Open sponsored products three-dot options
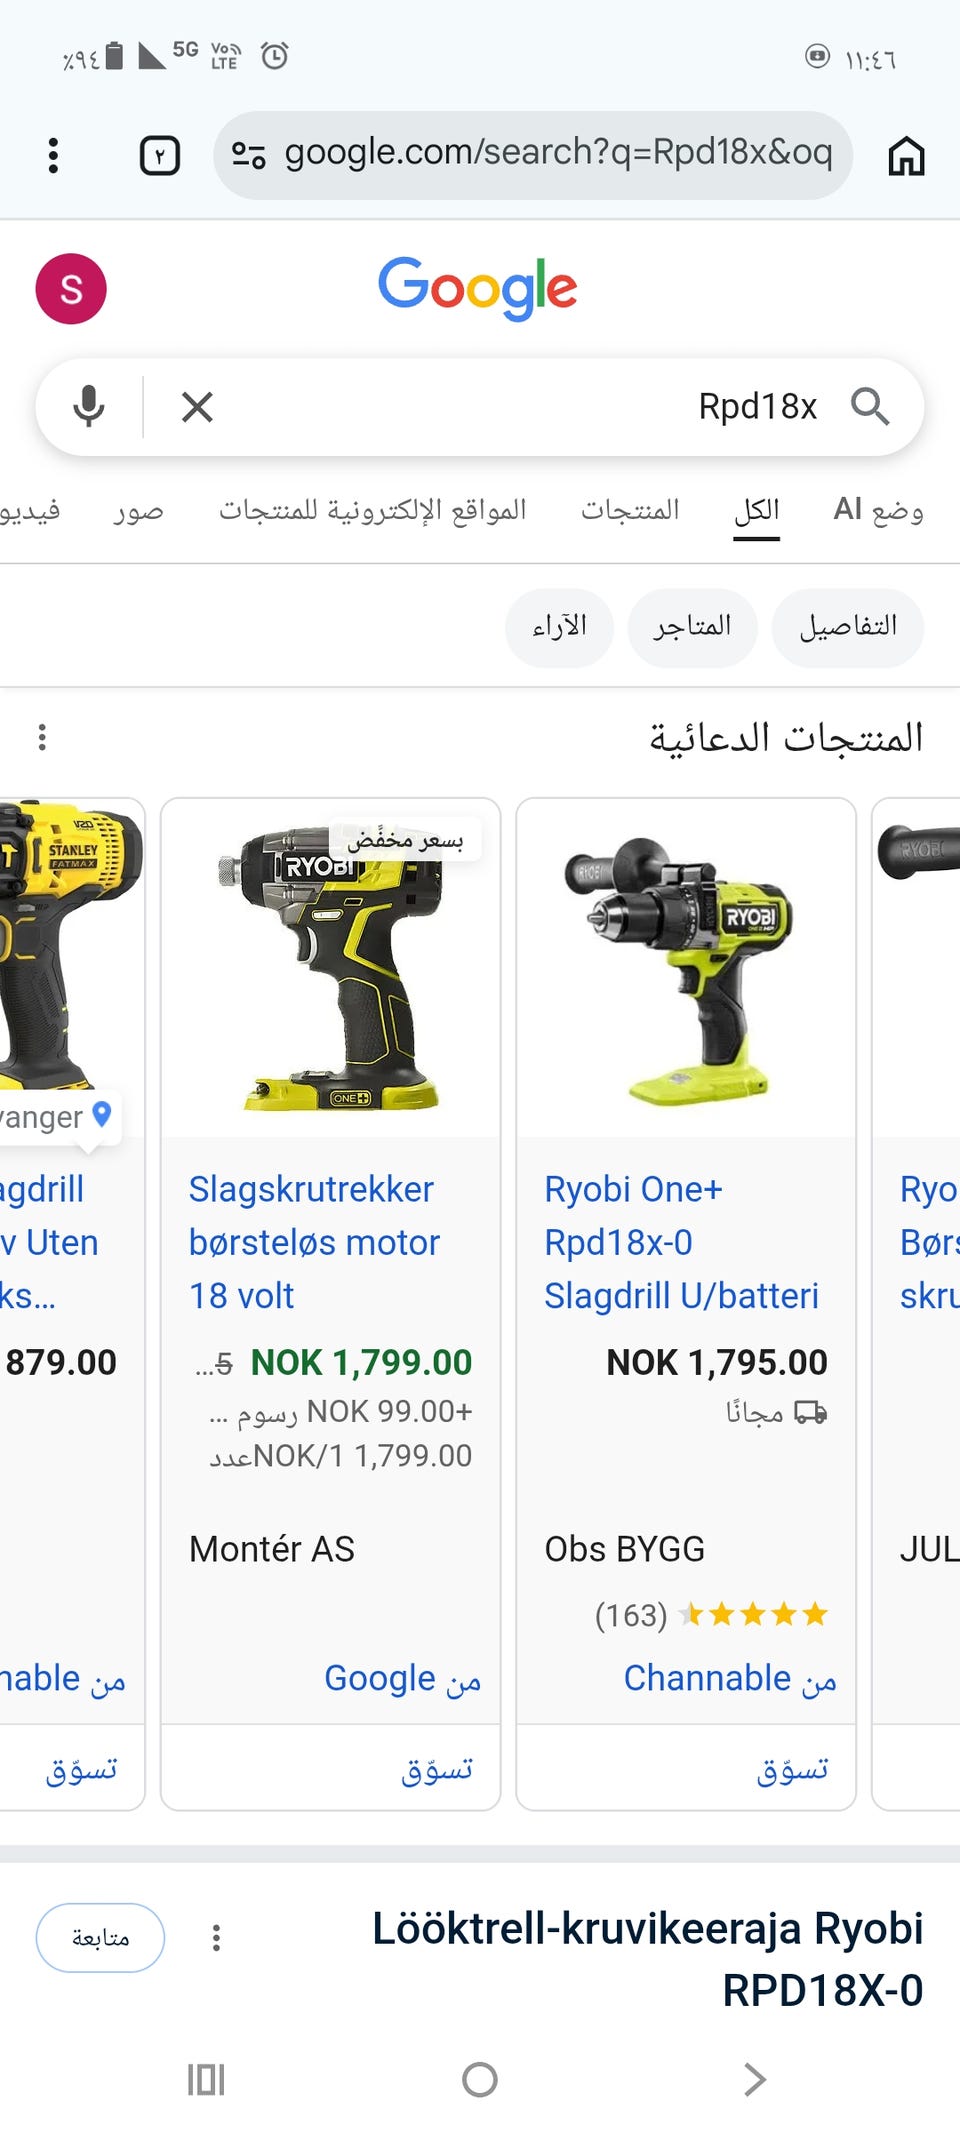Screen dimensions: 960x2133 pos(42,737)
